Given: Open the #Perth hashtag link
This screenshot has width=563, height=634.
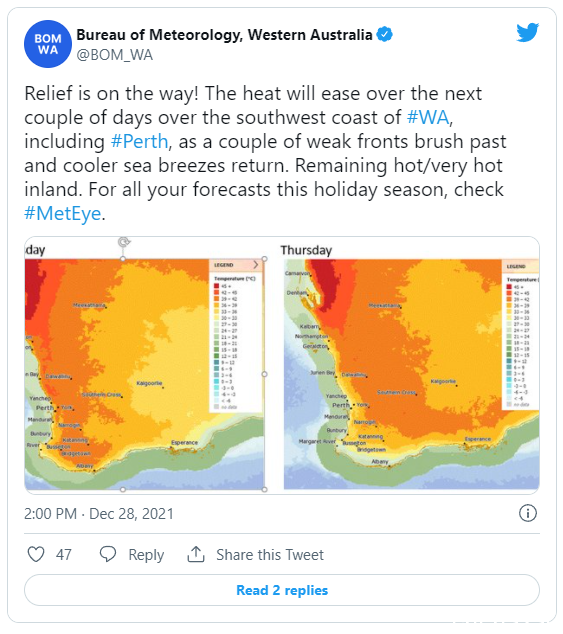Looking at the screenshot, I should 139,142.
